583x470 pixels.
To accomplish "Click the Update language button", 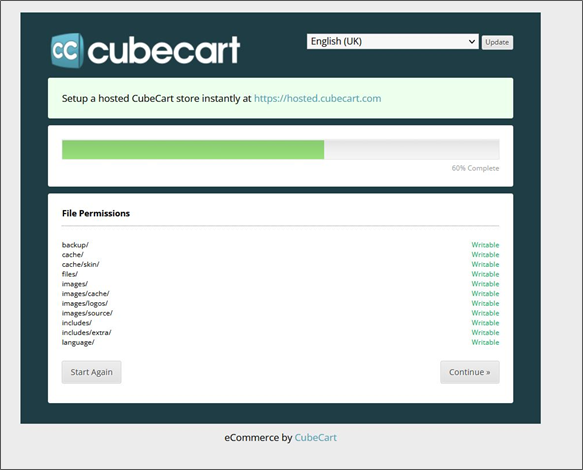I will (x=497, y=42).
